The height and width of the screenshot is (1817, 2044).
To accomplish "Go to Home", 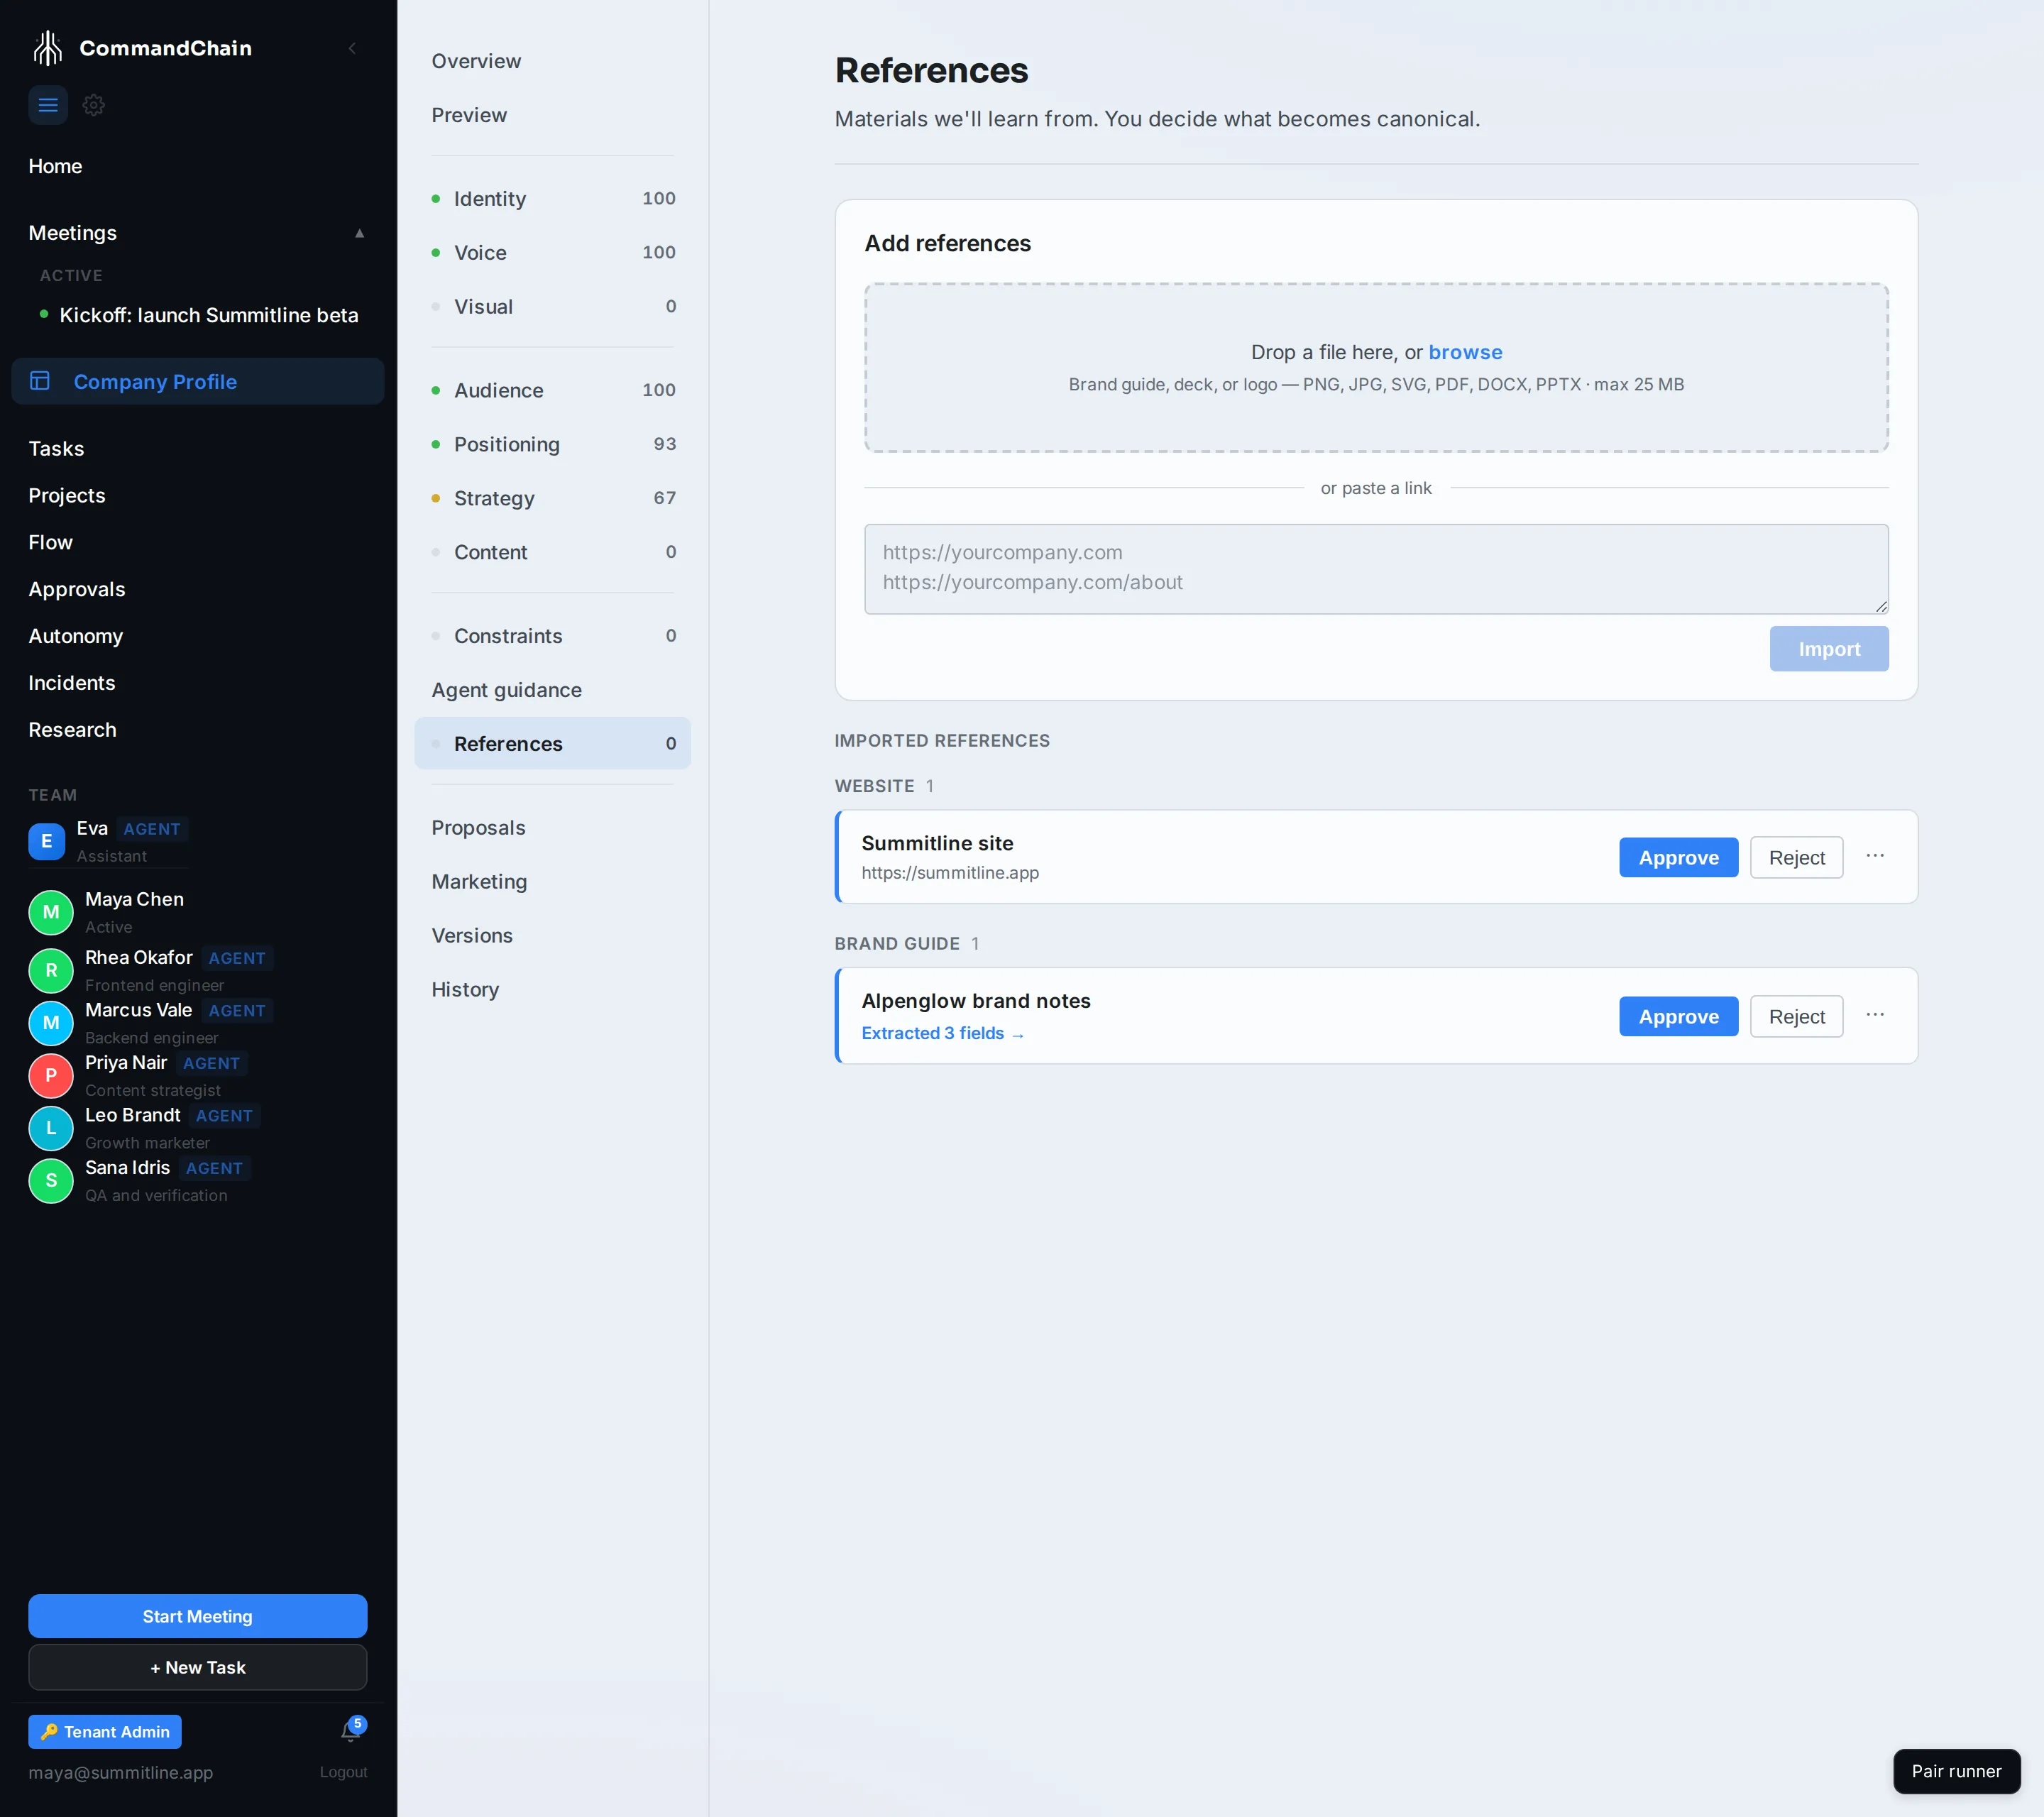I will click(x=55, y=166).
